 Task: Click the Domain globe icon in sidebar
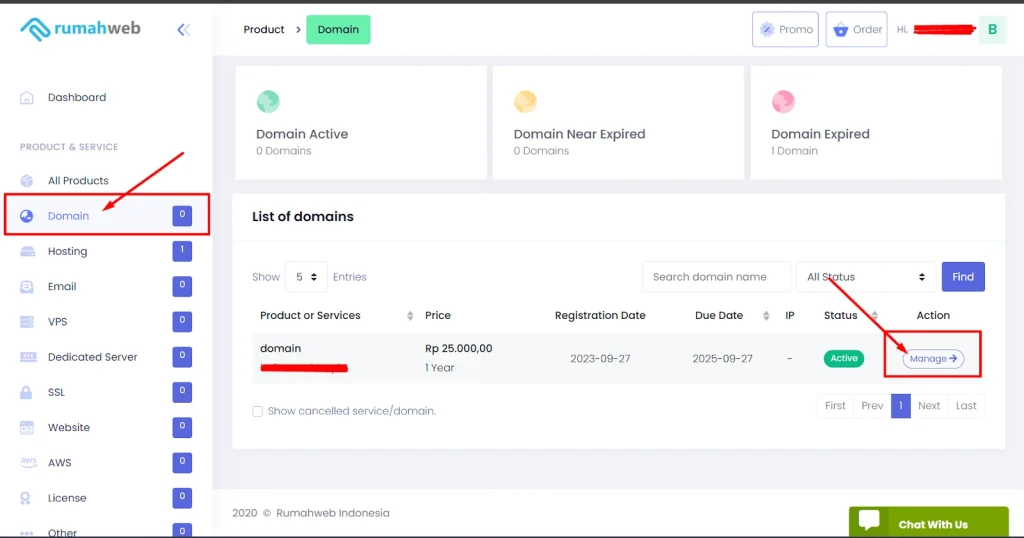coord(27,216)
